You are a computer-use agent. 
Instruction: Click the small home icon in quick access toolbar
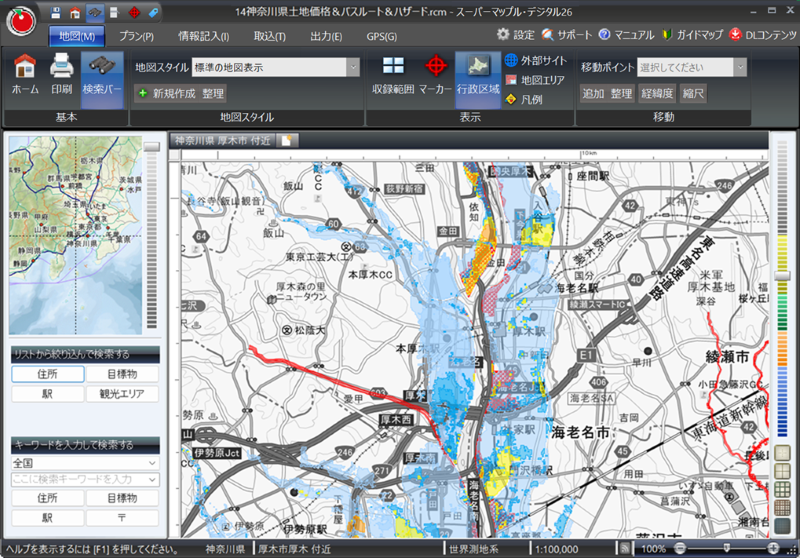(75, 13)
